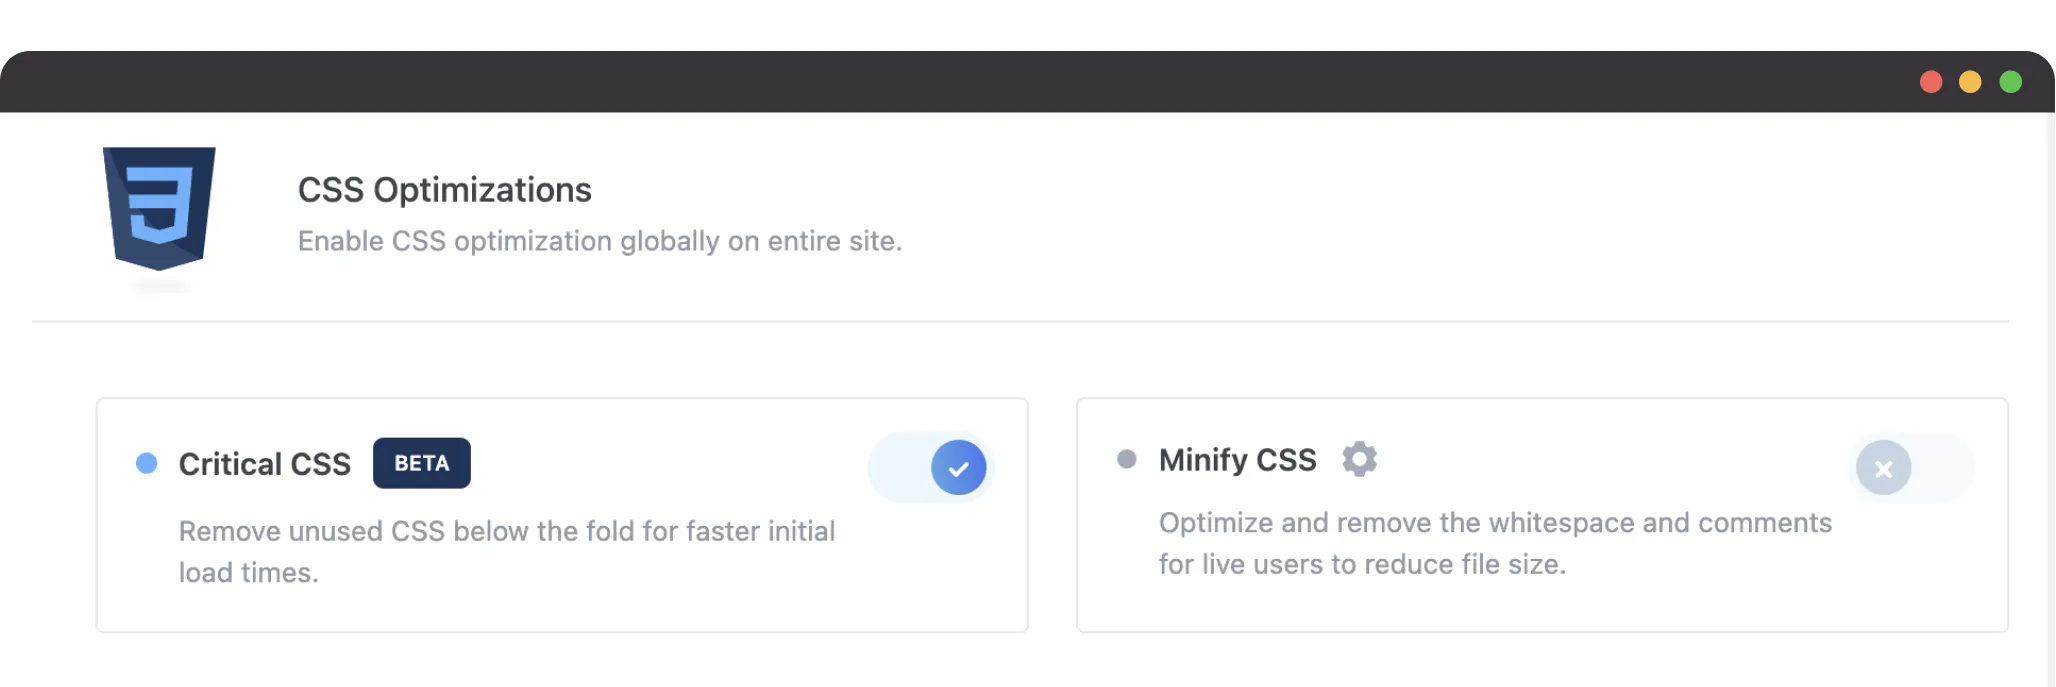Click the Critical CSS title

coord(265,464)
